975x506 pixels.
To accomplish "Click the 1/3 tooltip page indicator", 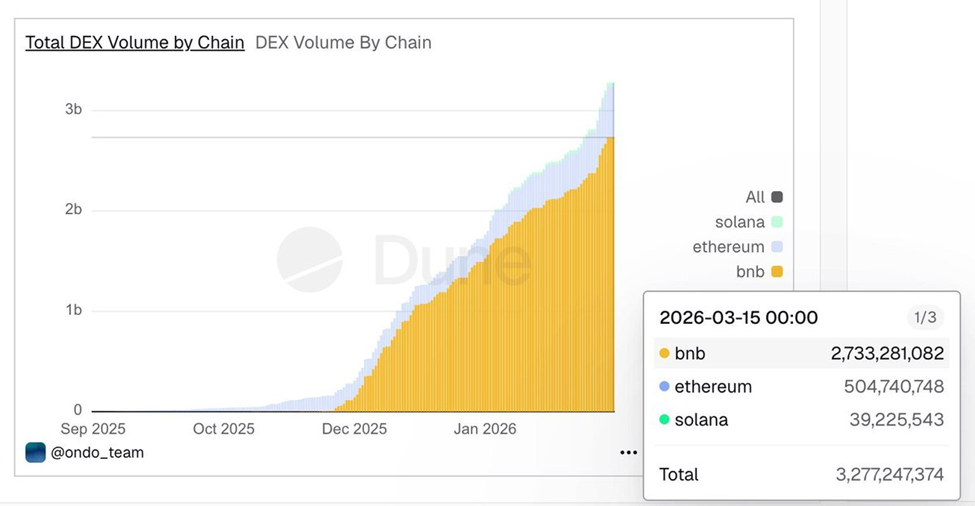I will click(925, 318).
